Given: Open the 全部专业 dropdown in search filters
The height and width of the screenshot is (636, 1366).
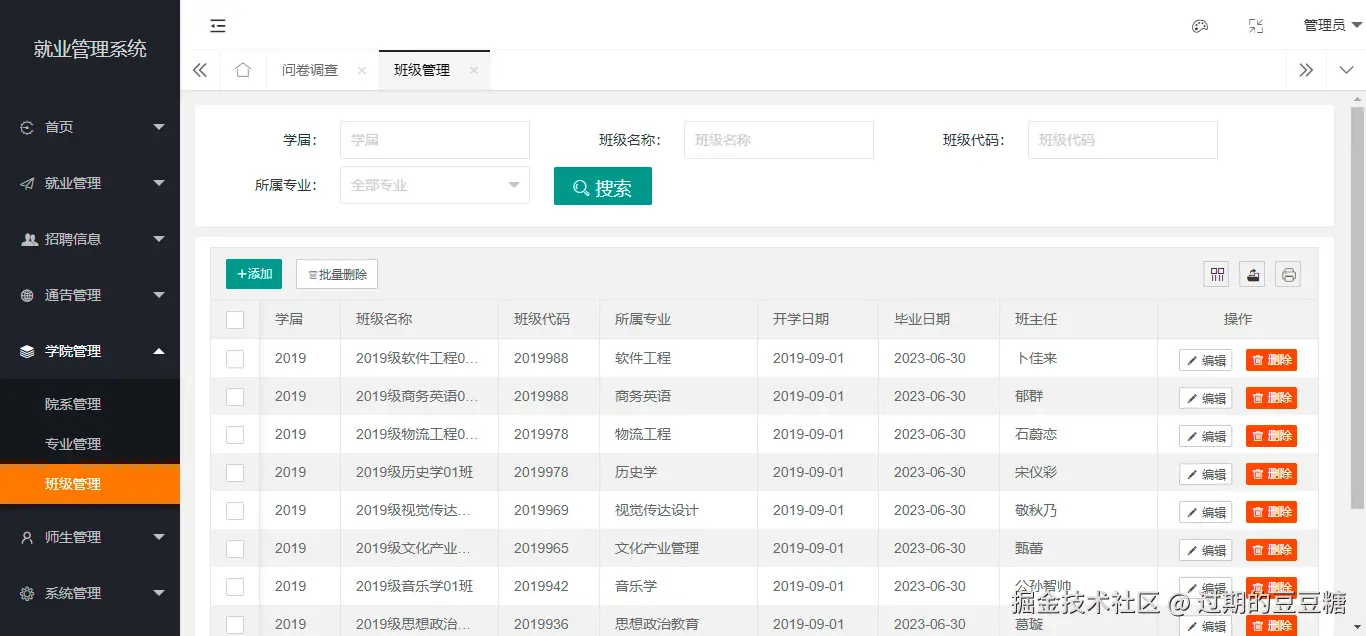Looking at the screenshot, I should click(x=434, y=185).
